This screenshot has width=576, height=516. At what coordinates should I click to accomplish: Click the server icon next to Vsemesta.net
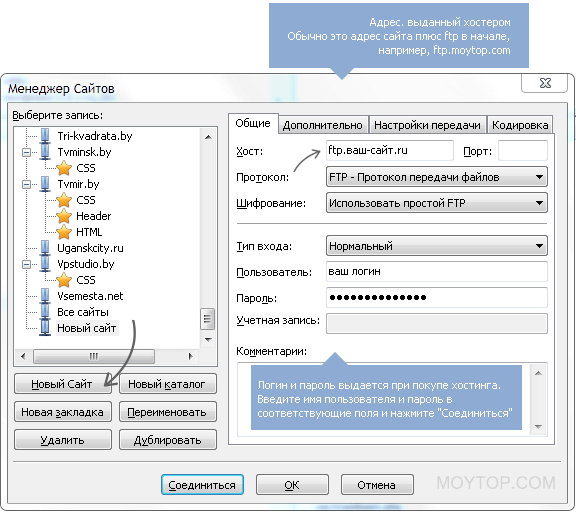click(x=45, y=296)
